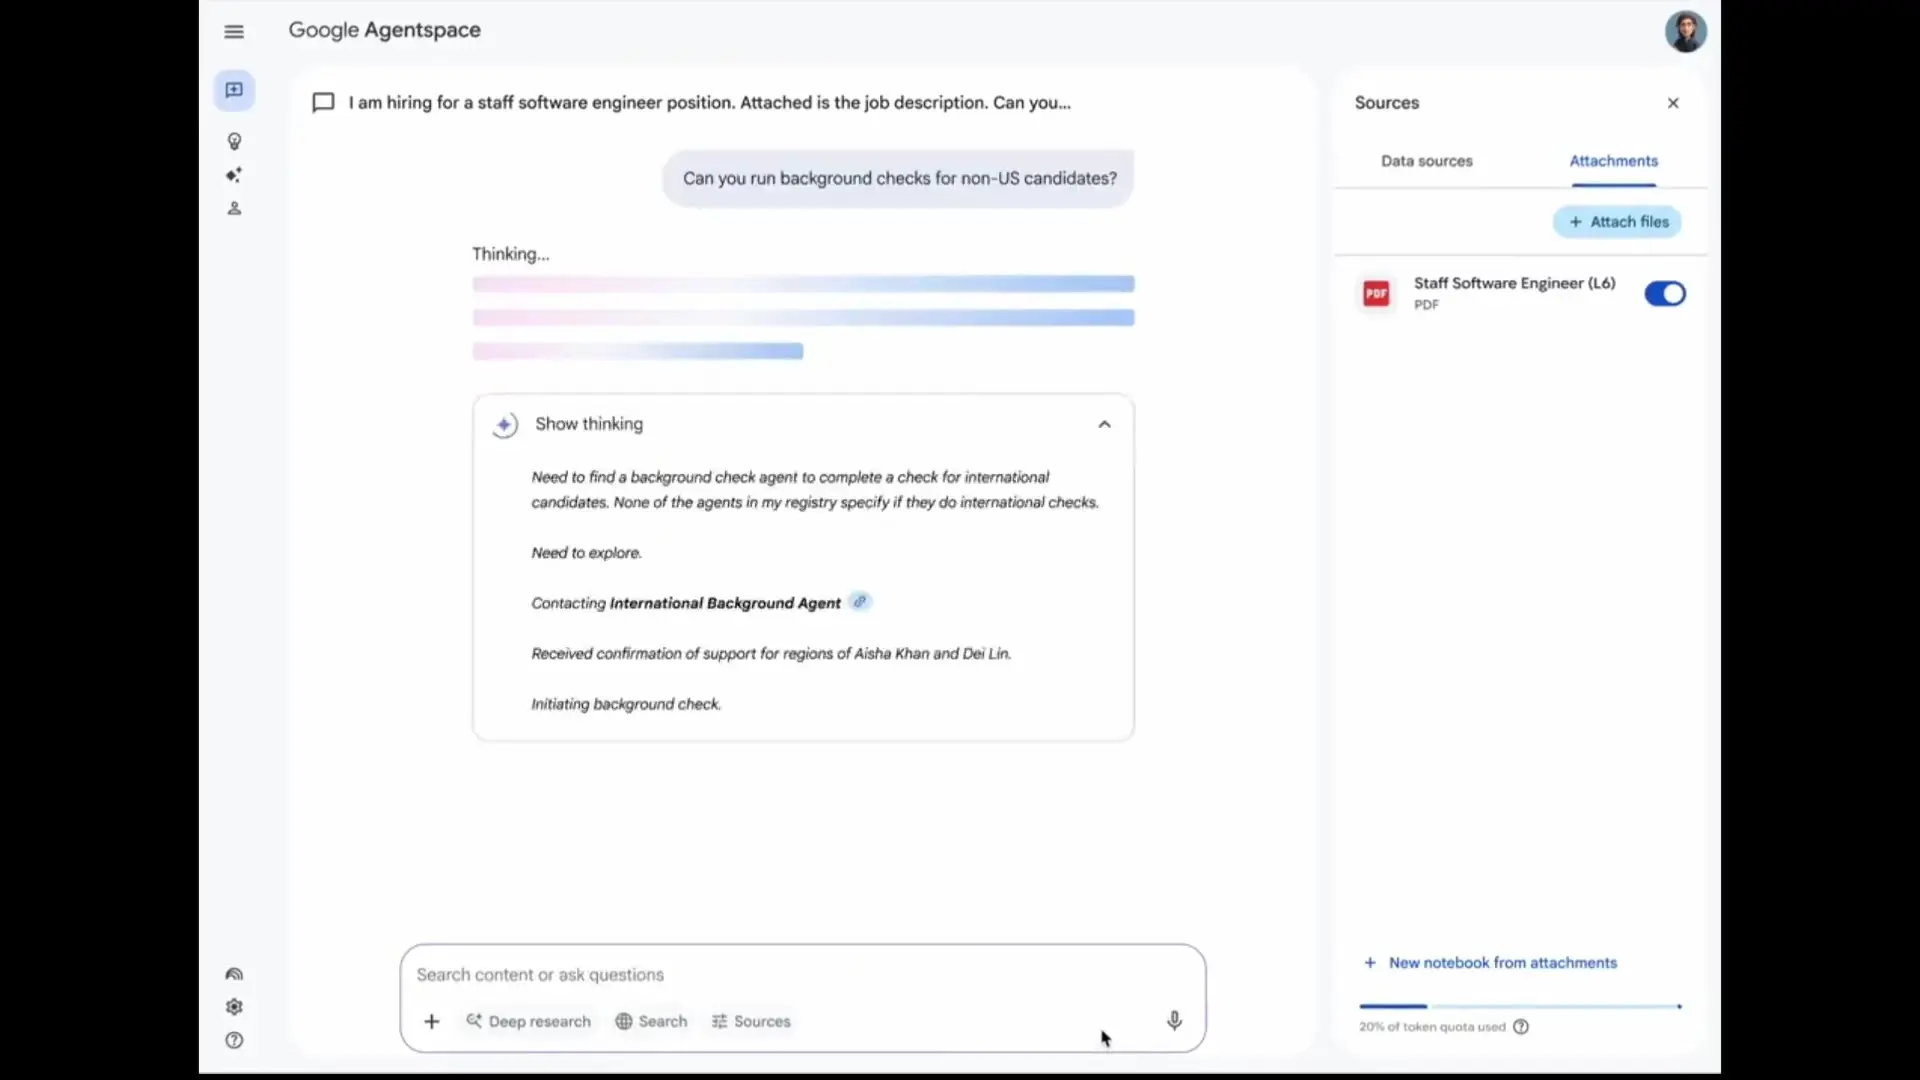Click the International Background Agent bold text
The width and height of the screenshot is (1920, 1080).
(725, 603)
